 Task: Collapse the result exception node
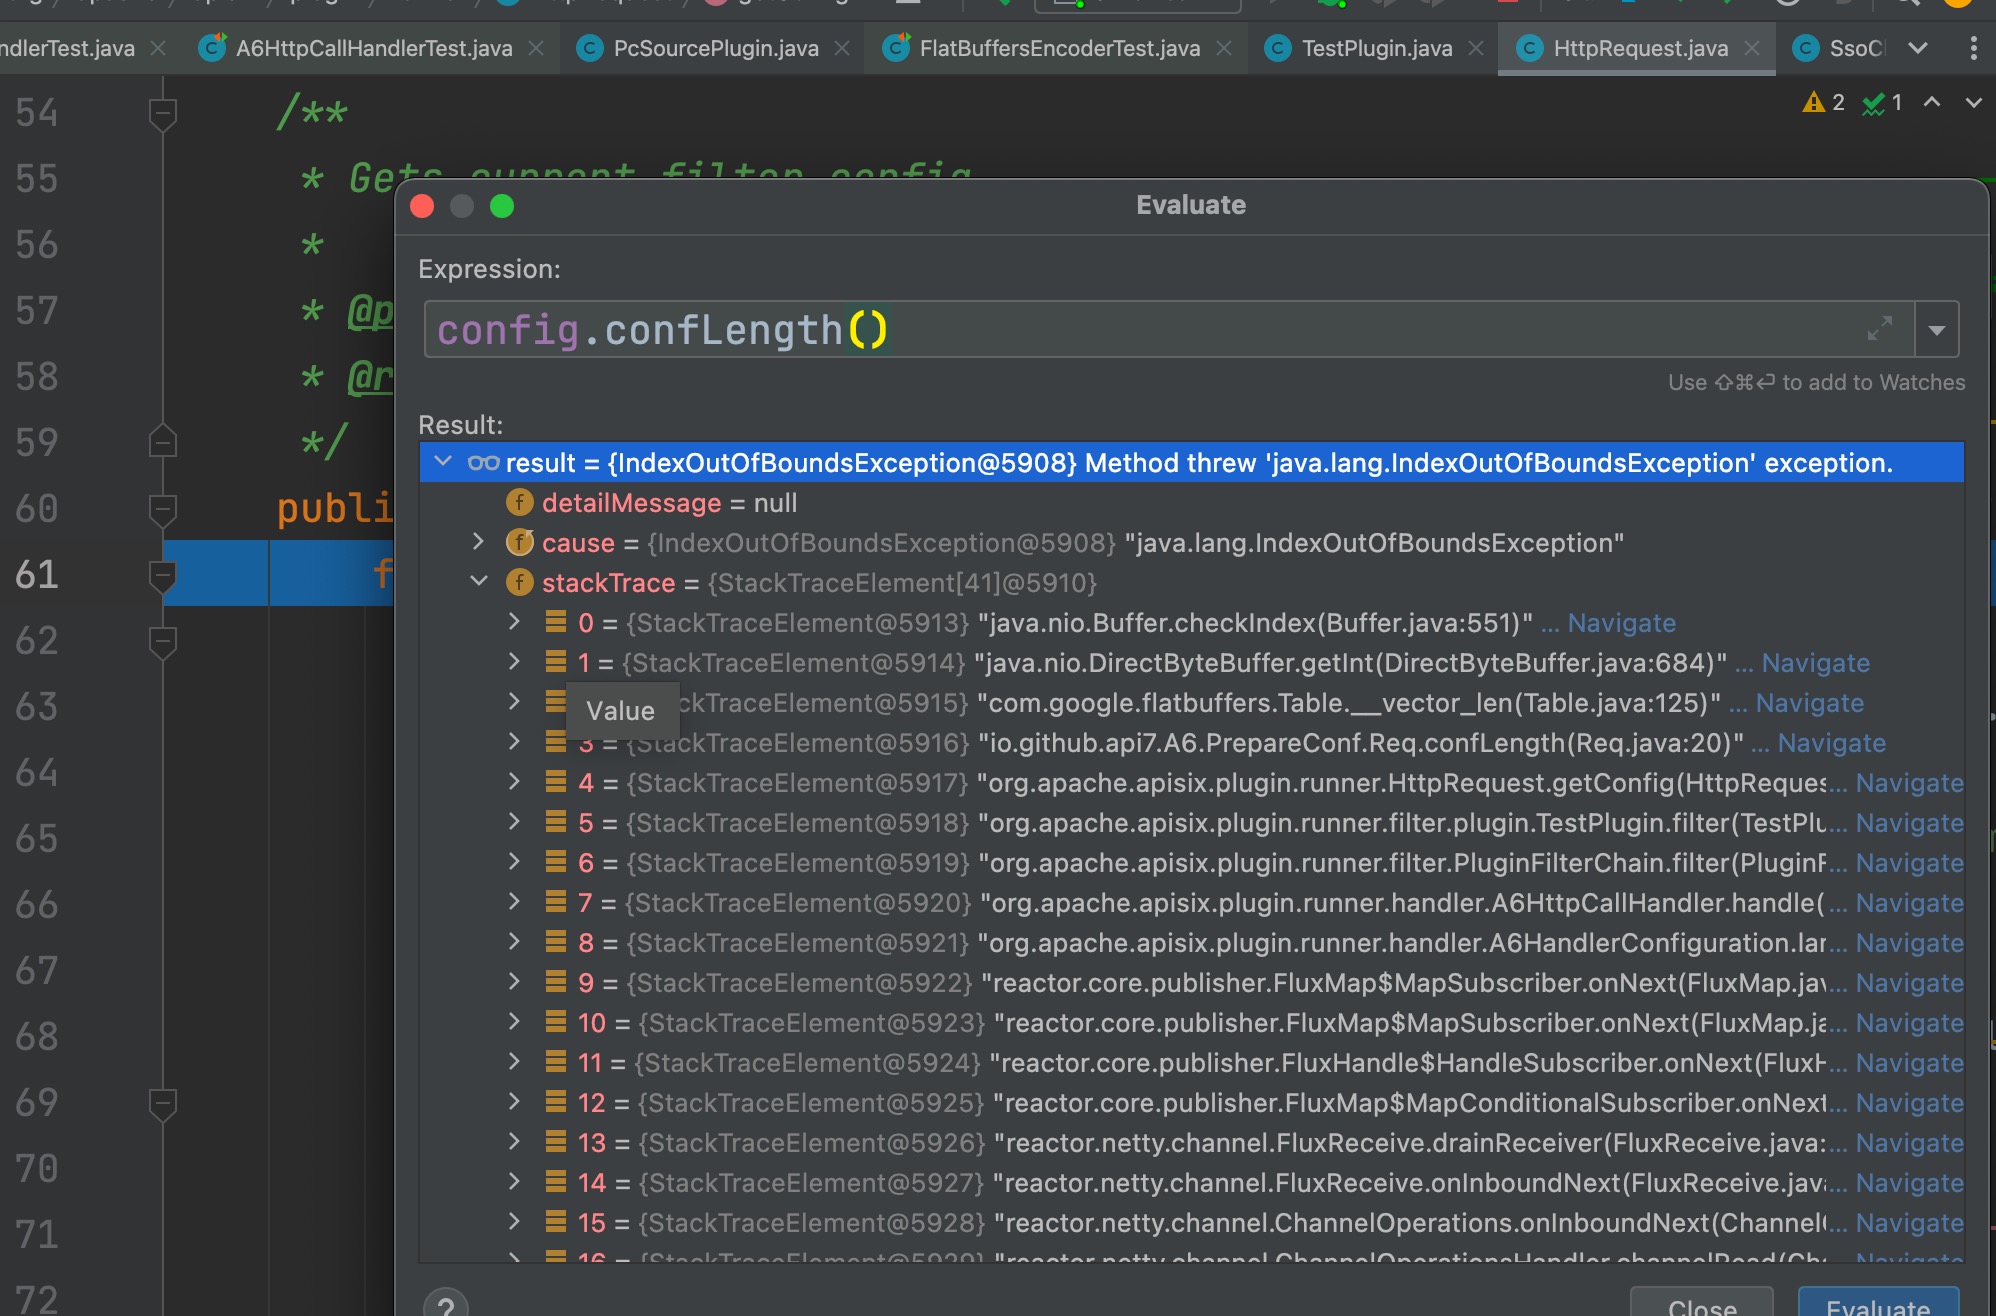pyautogui.click(x=443, y=461)
